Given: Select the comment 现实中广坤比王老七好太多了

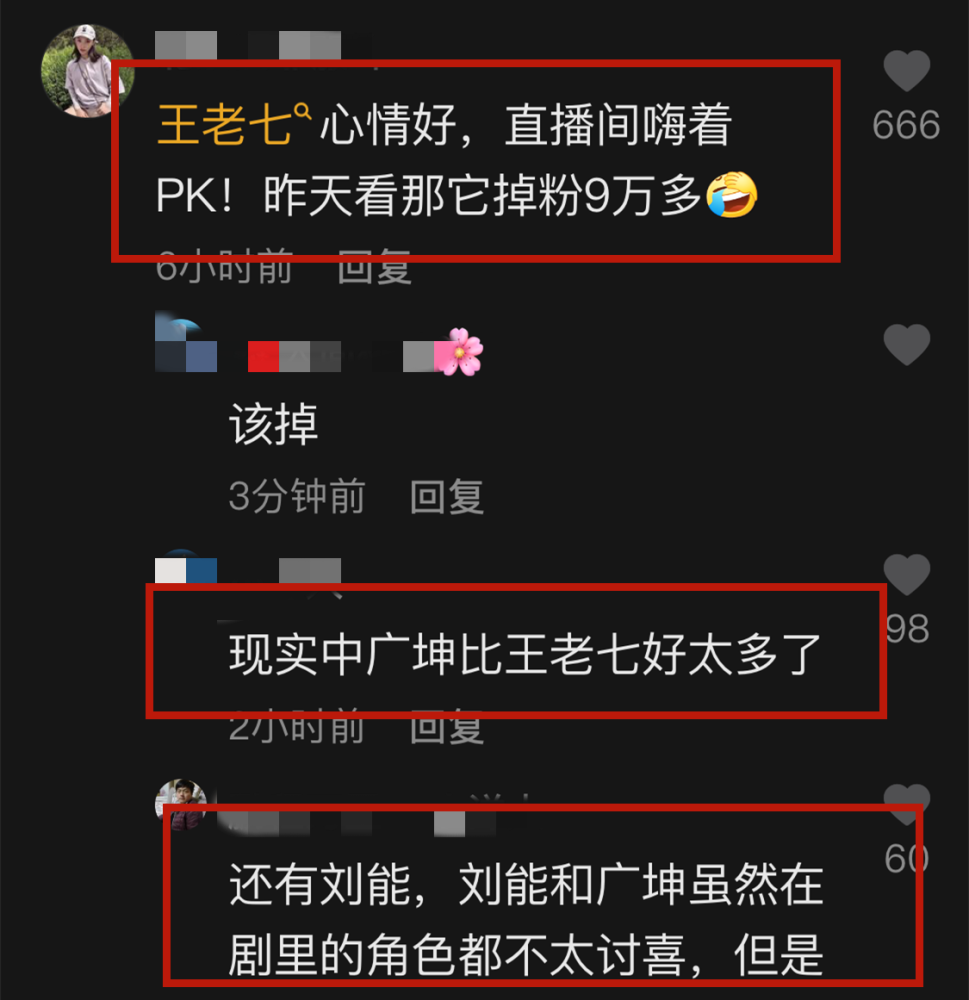Looking at the screenshot, I should (524, 654).
